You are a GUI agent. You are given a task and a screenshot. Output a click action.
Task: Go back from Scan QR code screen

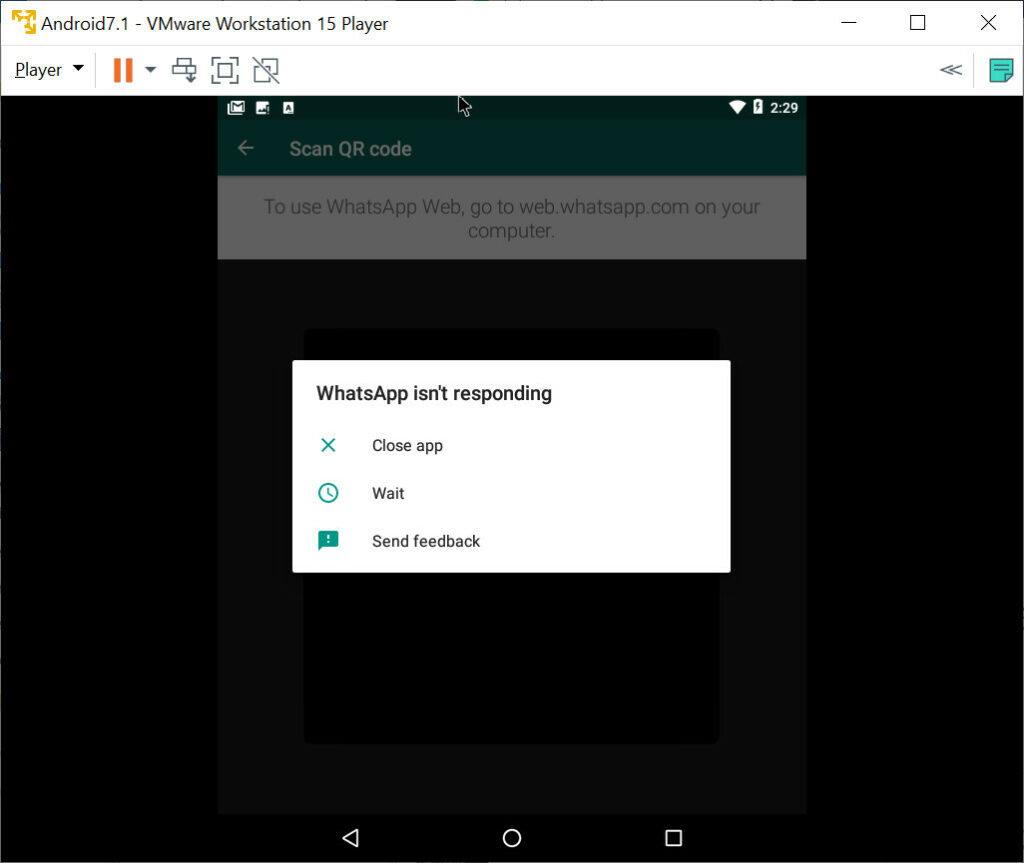coord(246,148)
